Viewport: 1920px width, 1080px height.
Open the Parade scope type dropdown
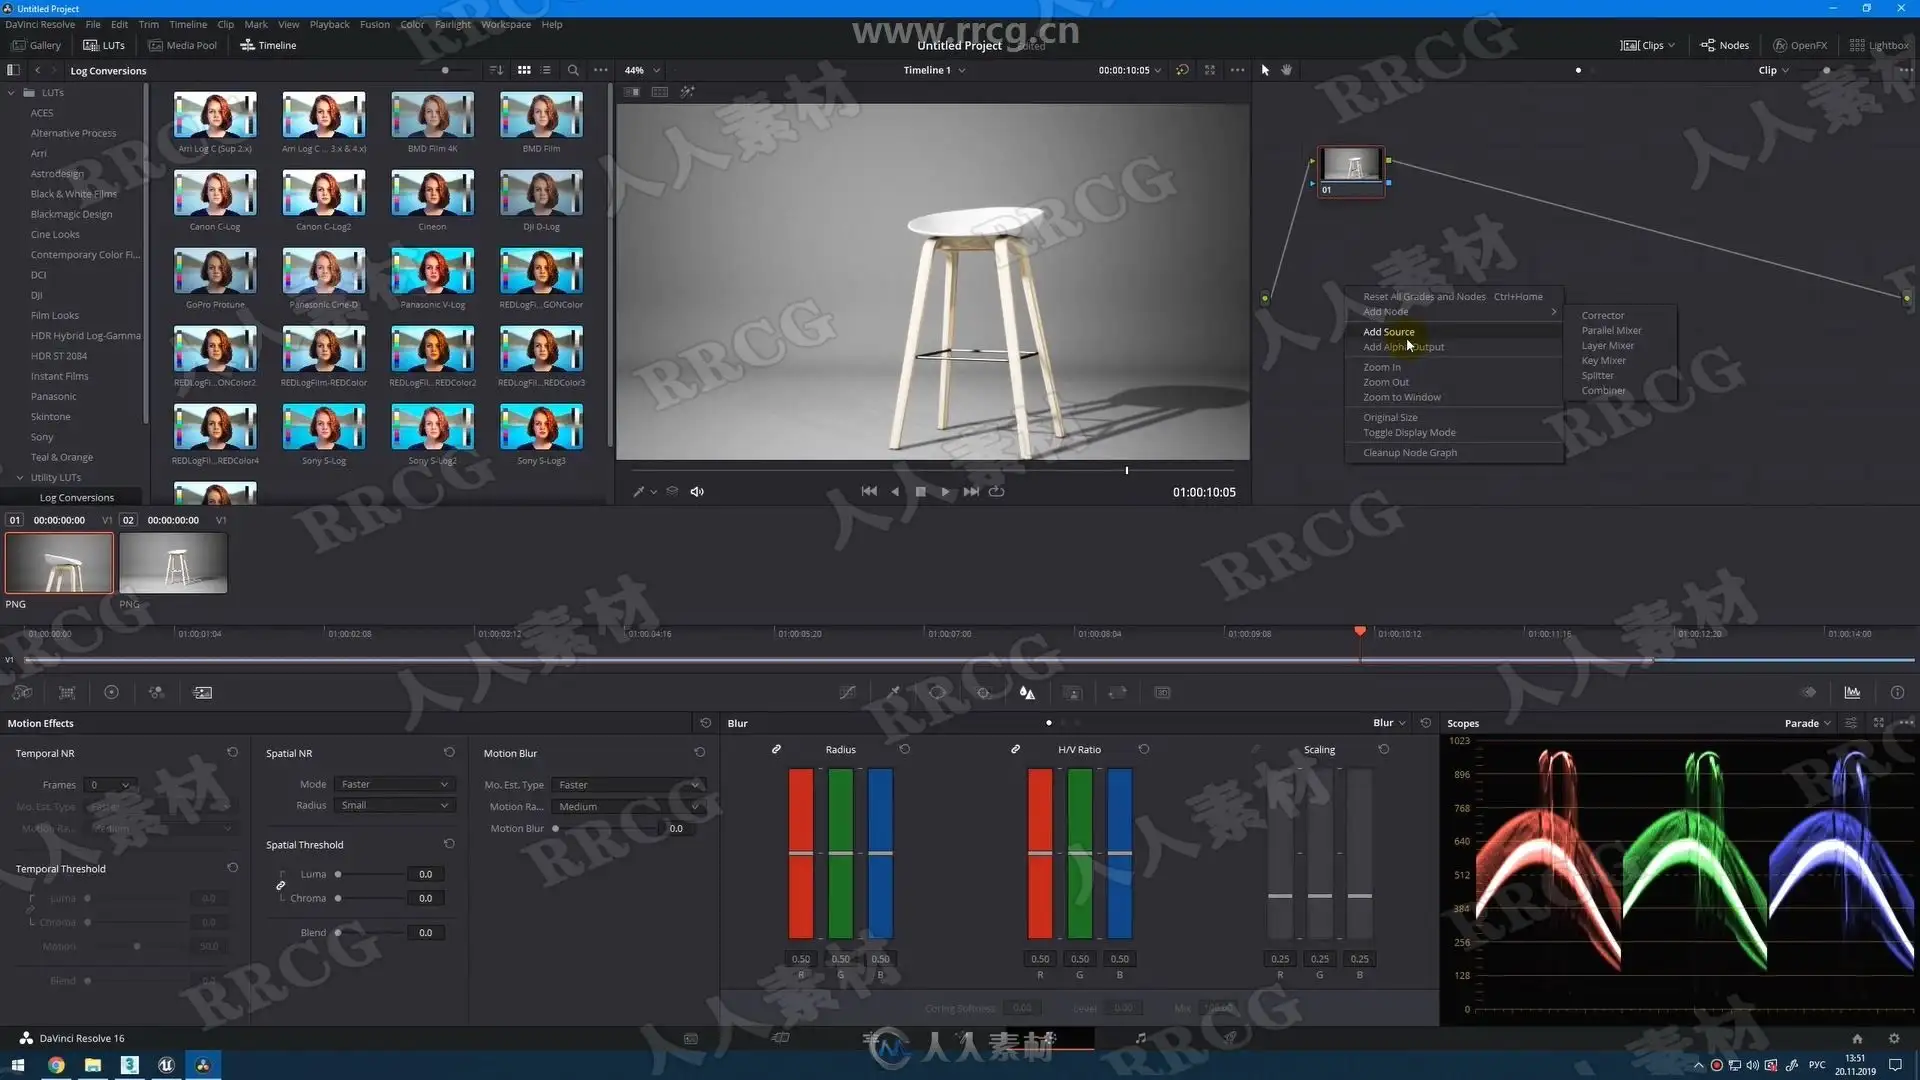point(1808,723)
